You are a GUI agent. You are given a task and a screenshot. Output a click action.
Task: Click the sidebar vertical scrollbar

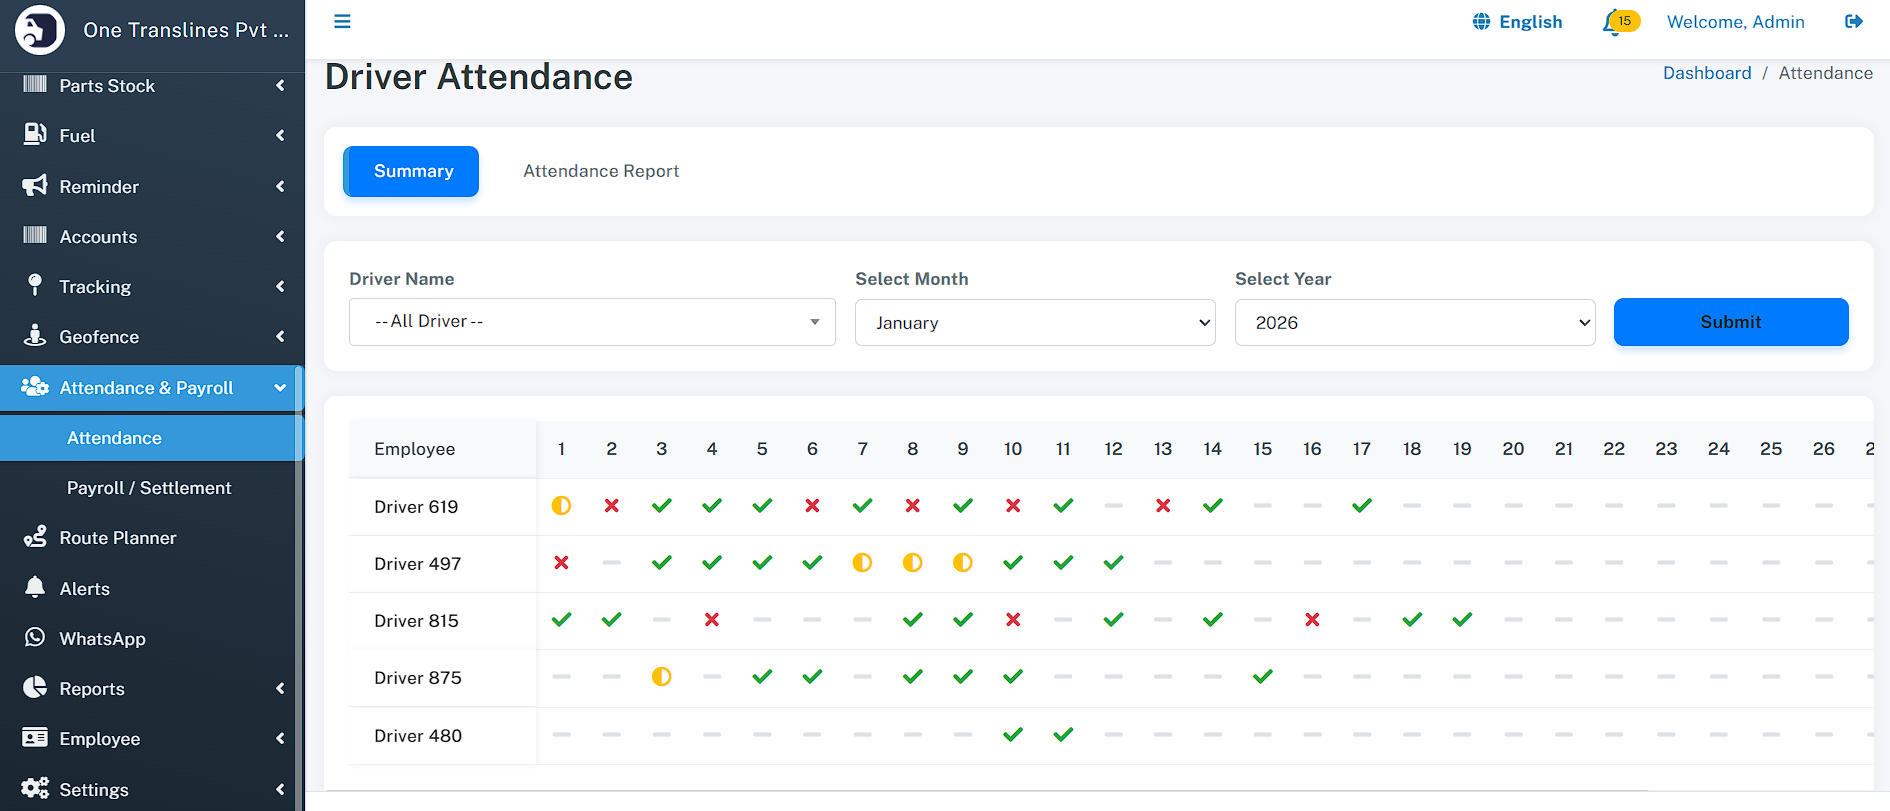299,600
